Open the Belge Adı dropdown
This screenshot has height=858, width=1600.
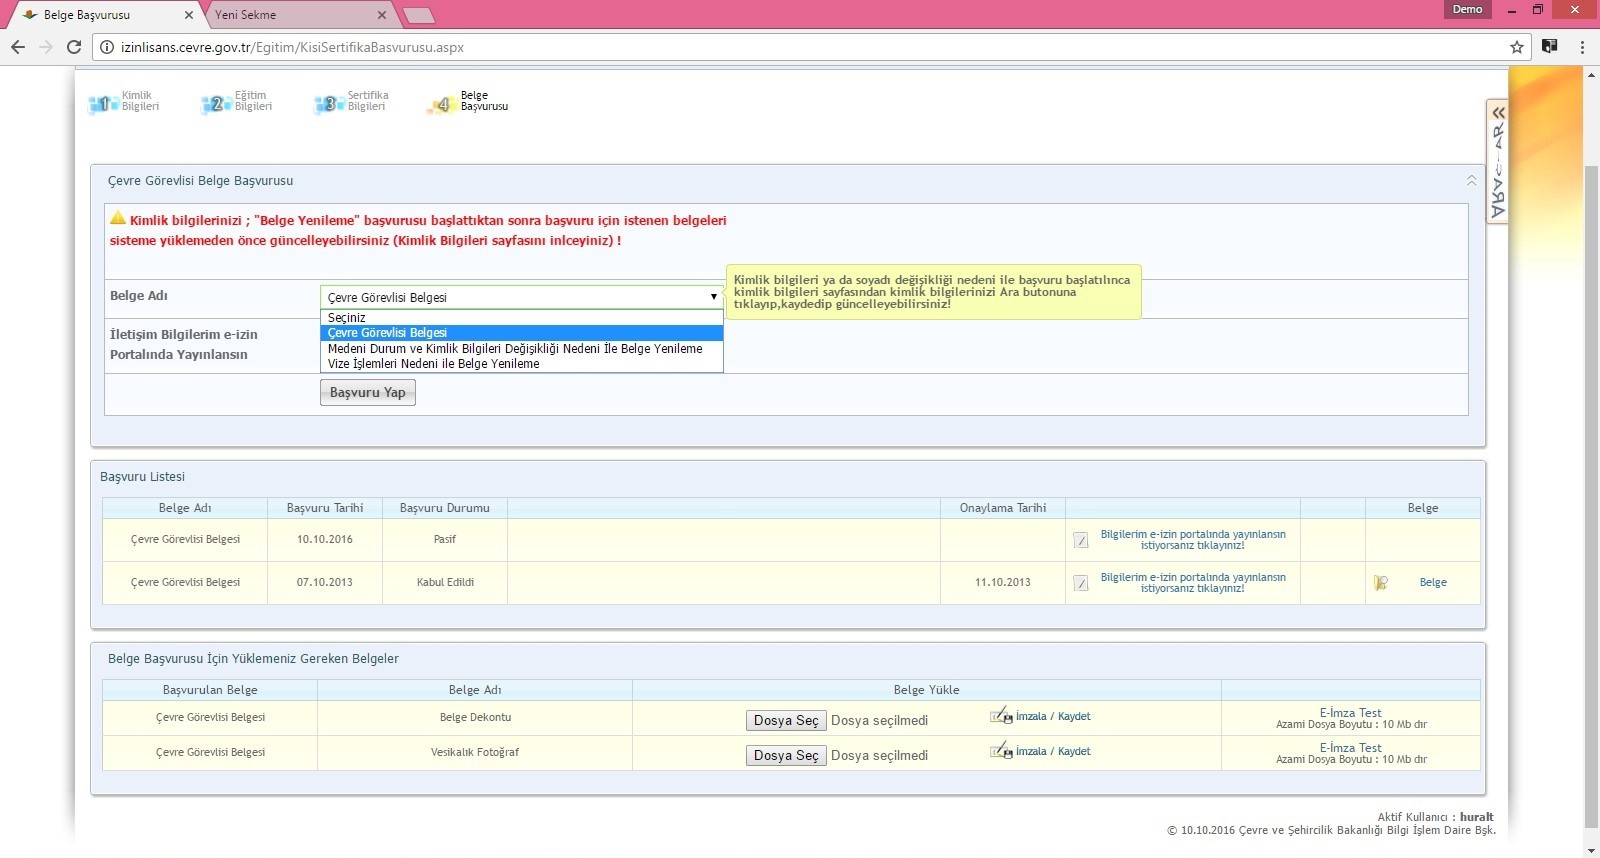click(x=521, y=297)
